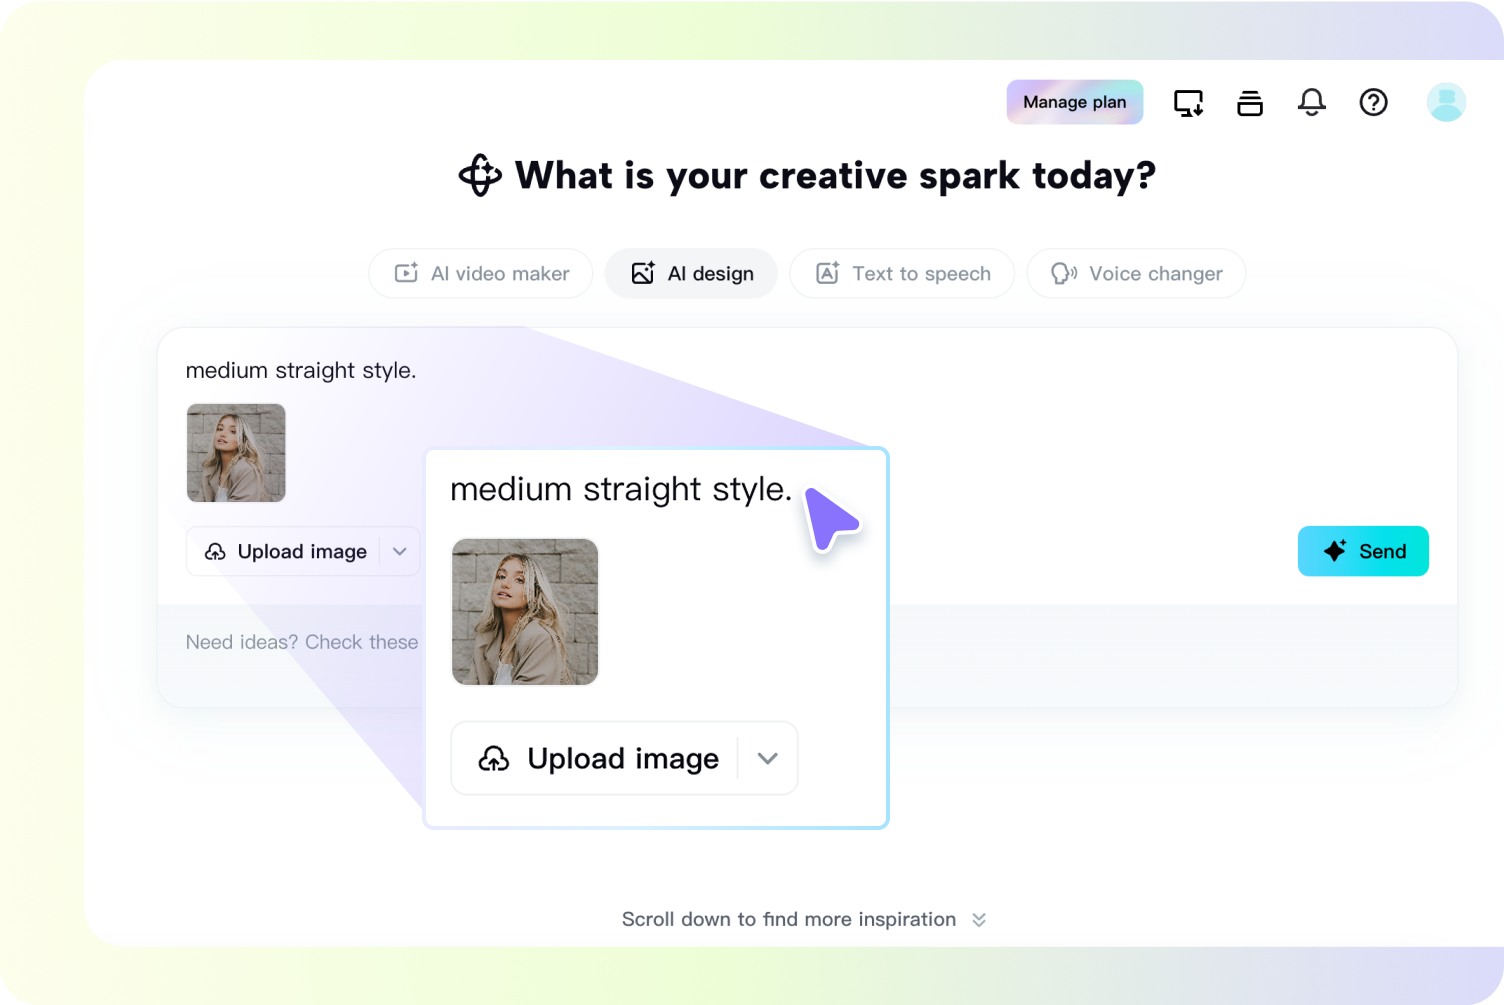1504x1005 pixels.
Task: Switch to the AI video maker tab
Action: pyautogui.click(x=481, y=274)
